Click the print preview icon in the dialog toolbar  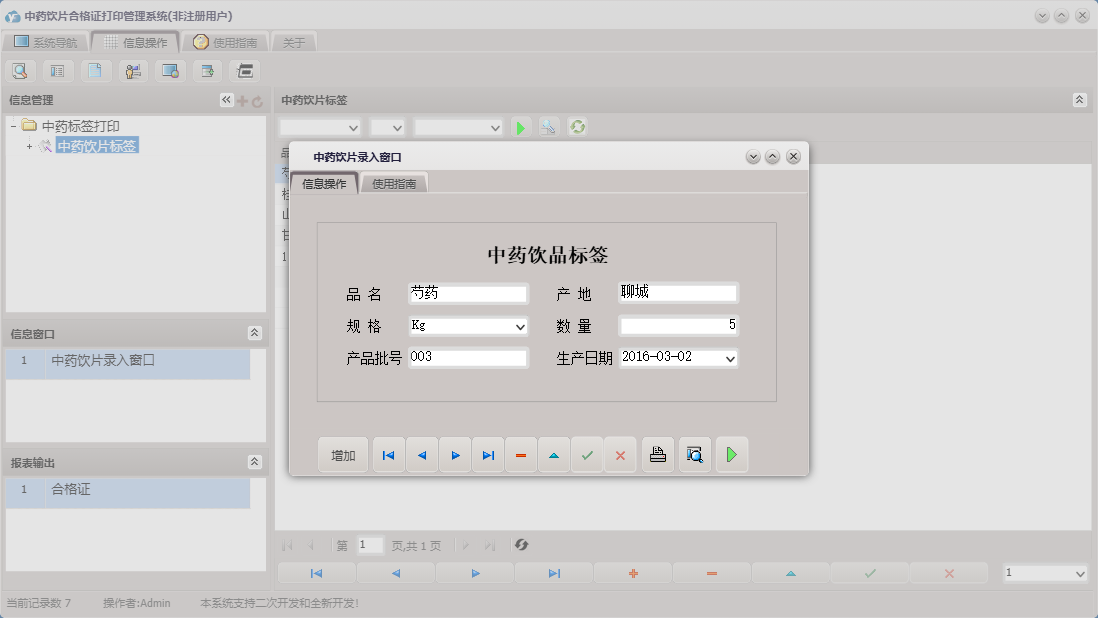point(694,454)
